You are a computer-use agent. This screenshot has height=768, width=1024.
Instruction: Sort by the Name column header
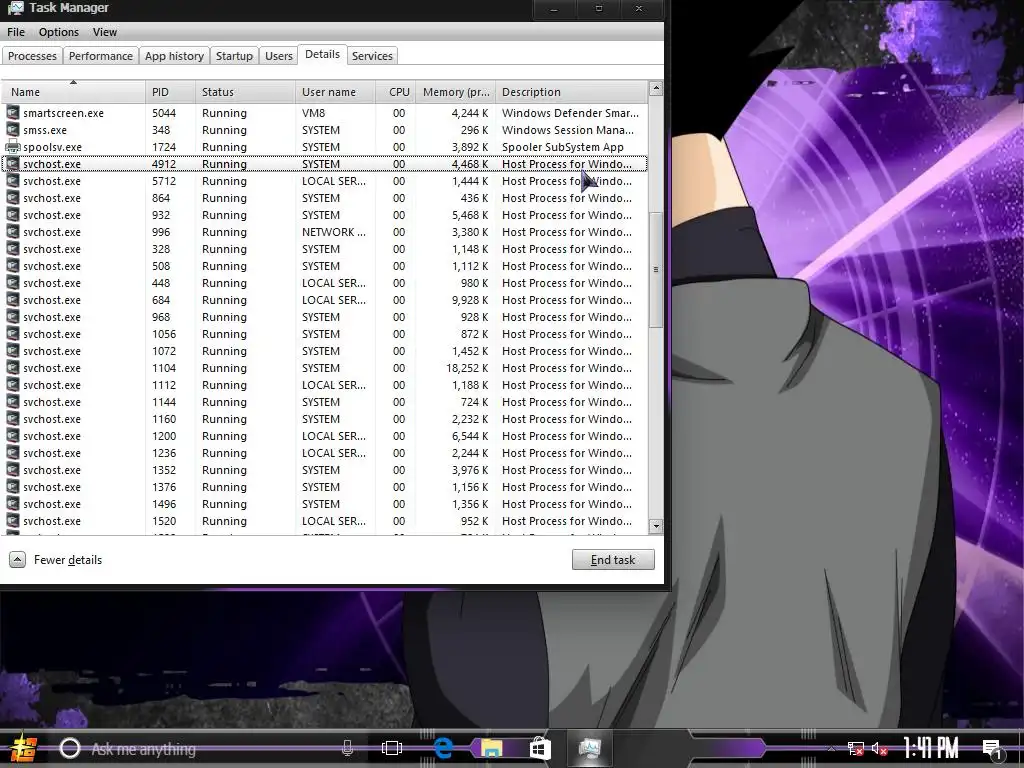[73, 92]
